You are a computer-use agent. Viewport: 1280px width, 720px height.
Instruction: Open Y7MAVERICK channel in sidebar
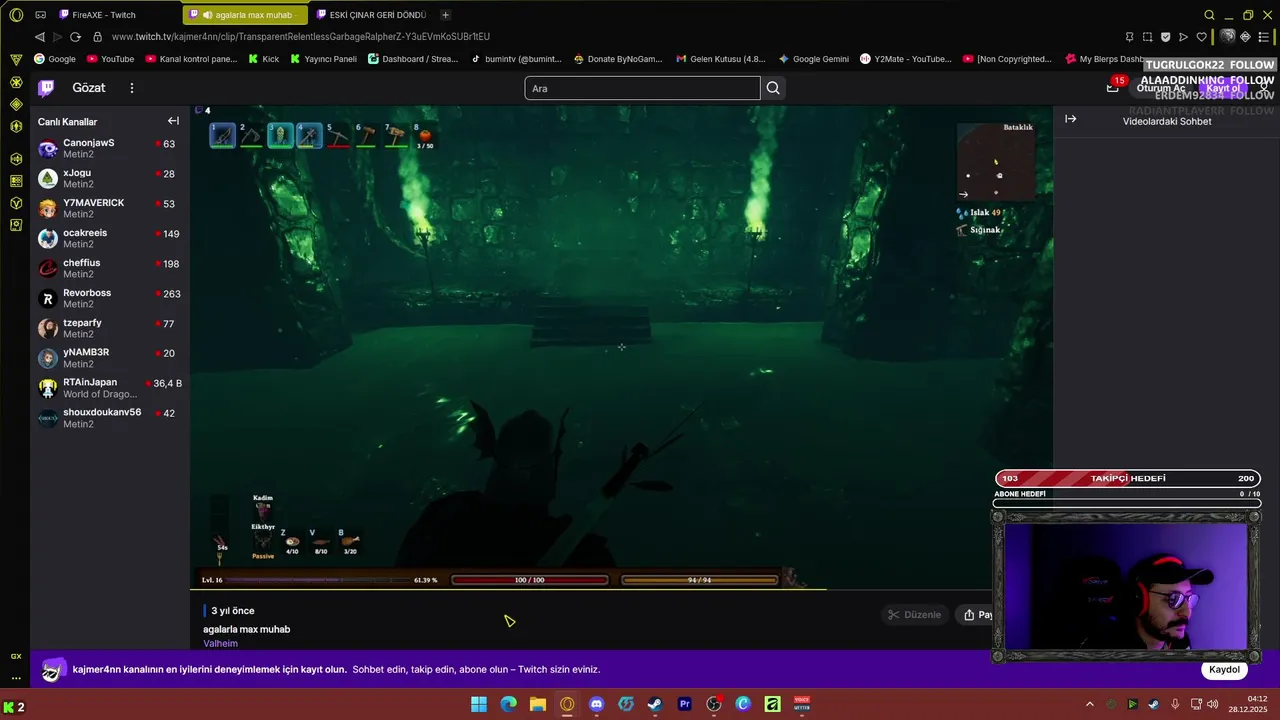108,208
